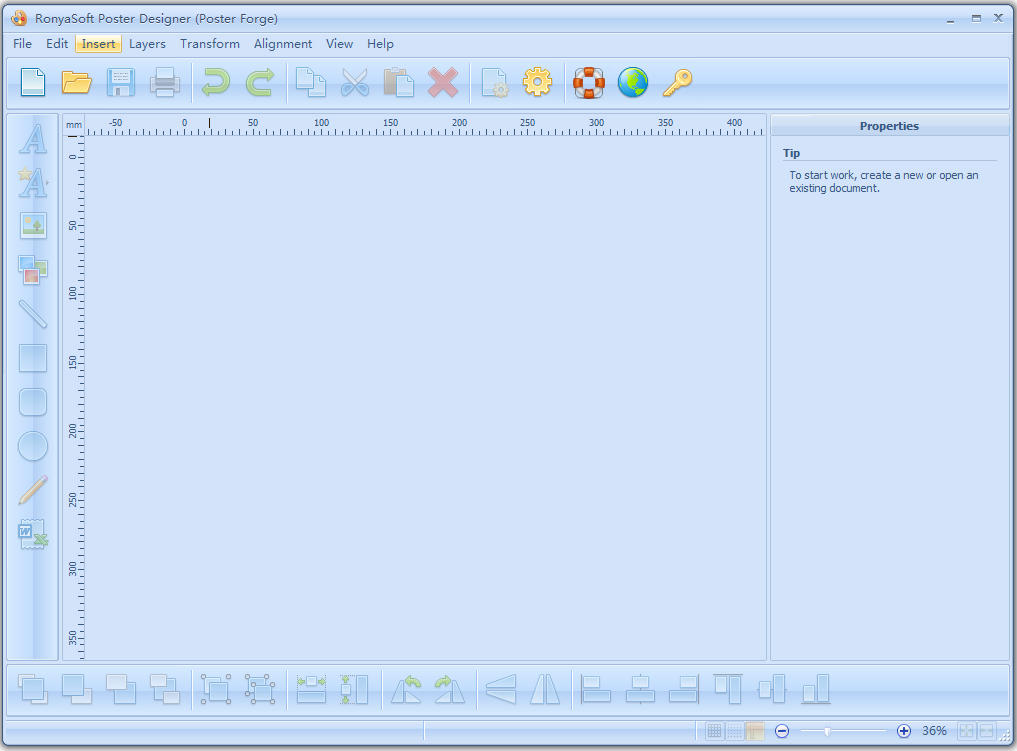
Task: Toggle the dotted grid display in status bar
Action: click(734, 731)
